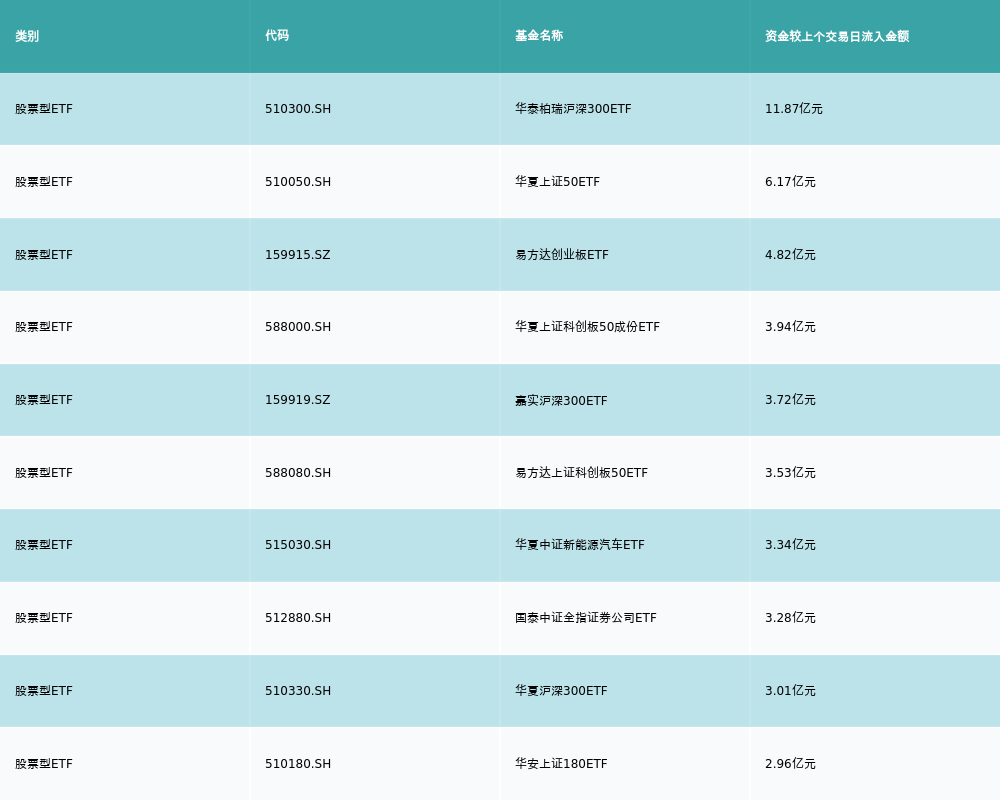Click 股票型ETF in the 588000.SH row
The image size is (1000, 800).
44,327
